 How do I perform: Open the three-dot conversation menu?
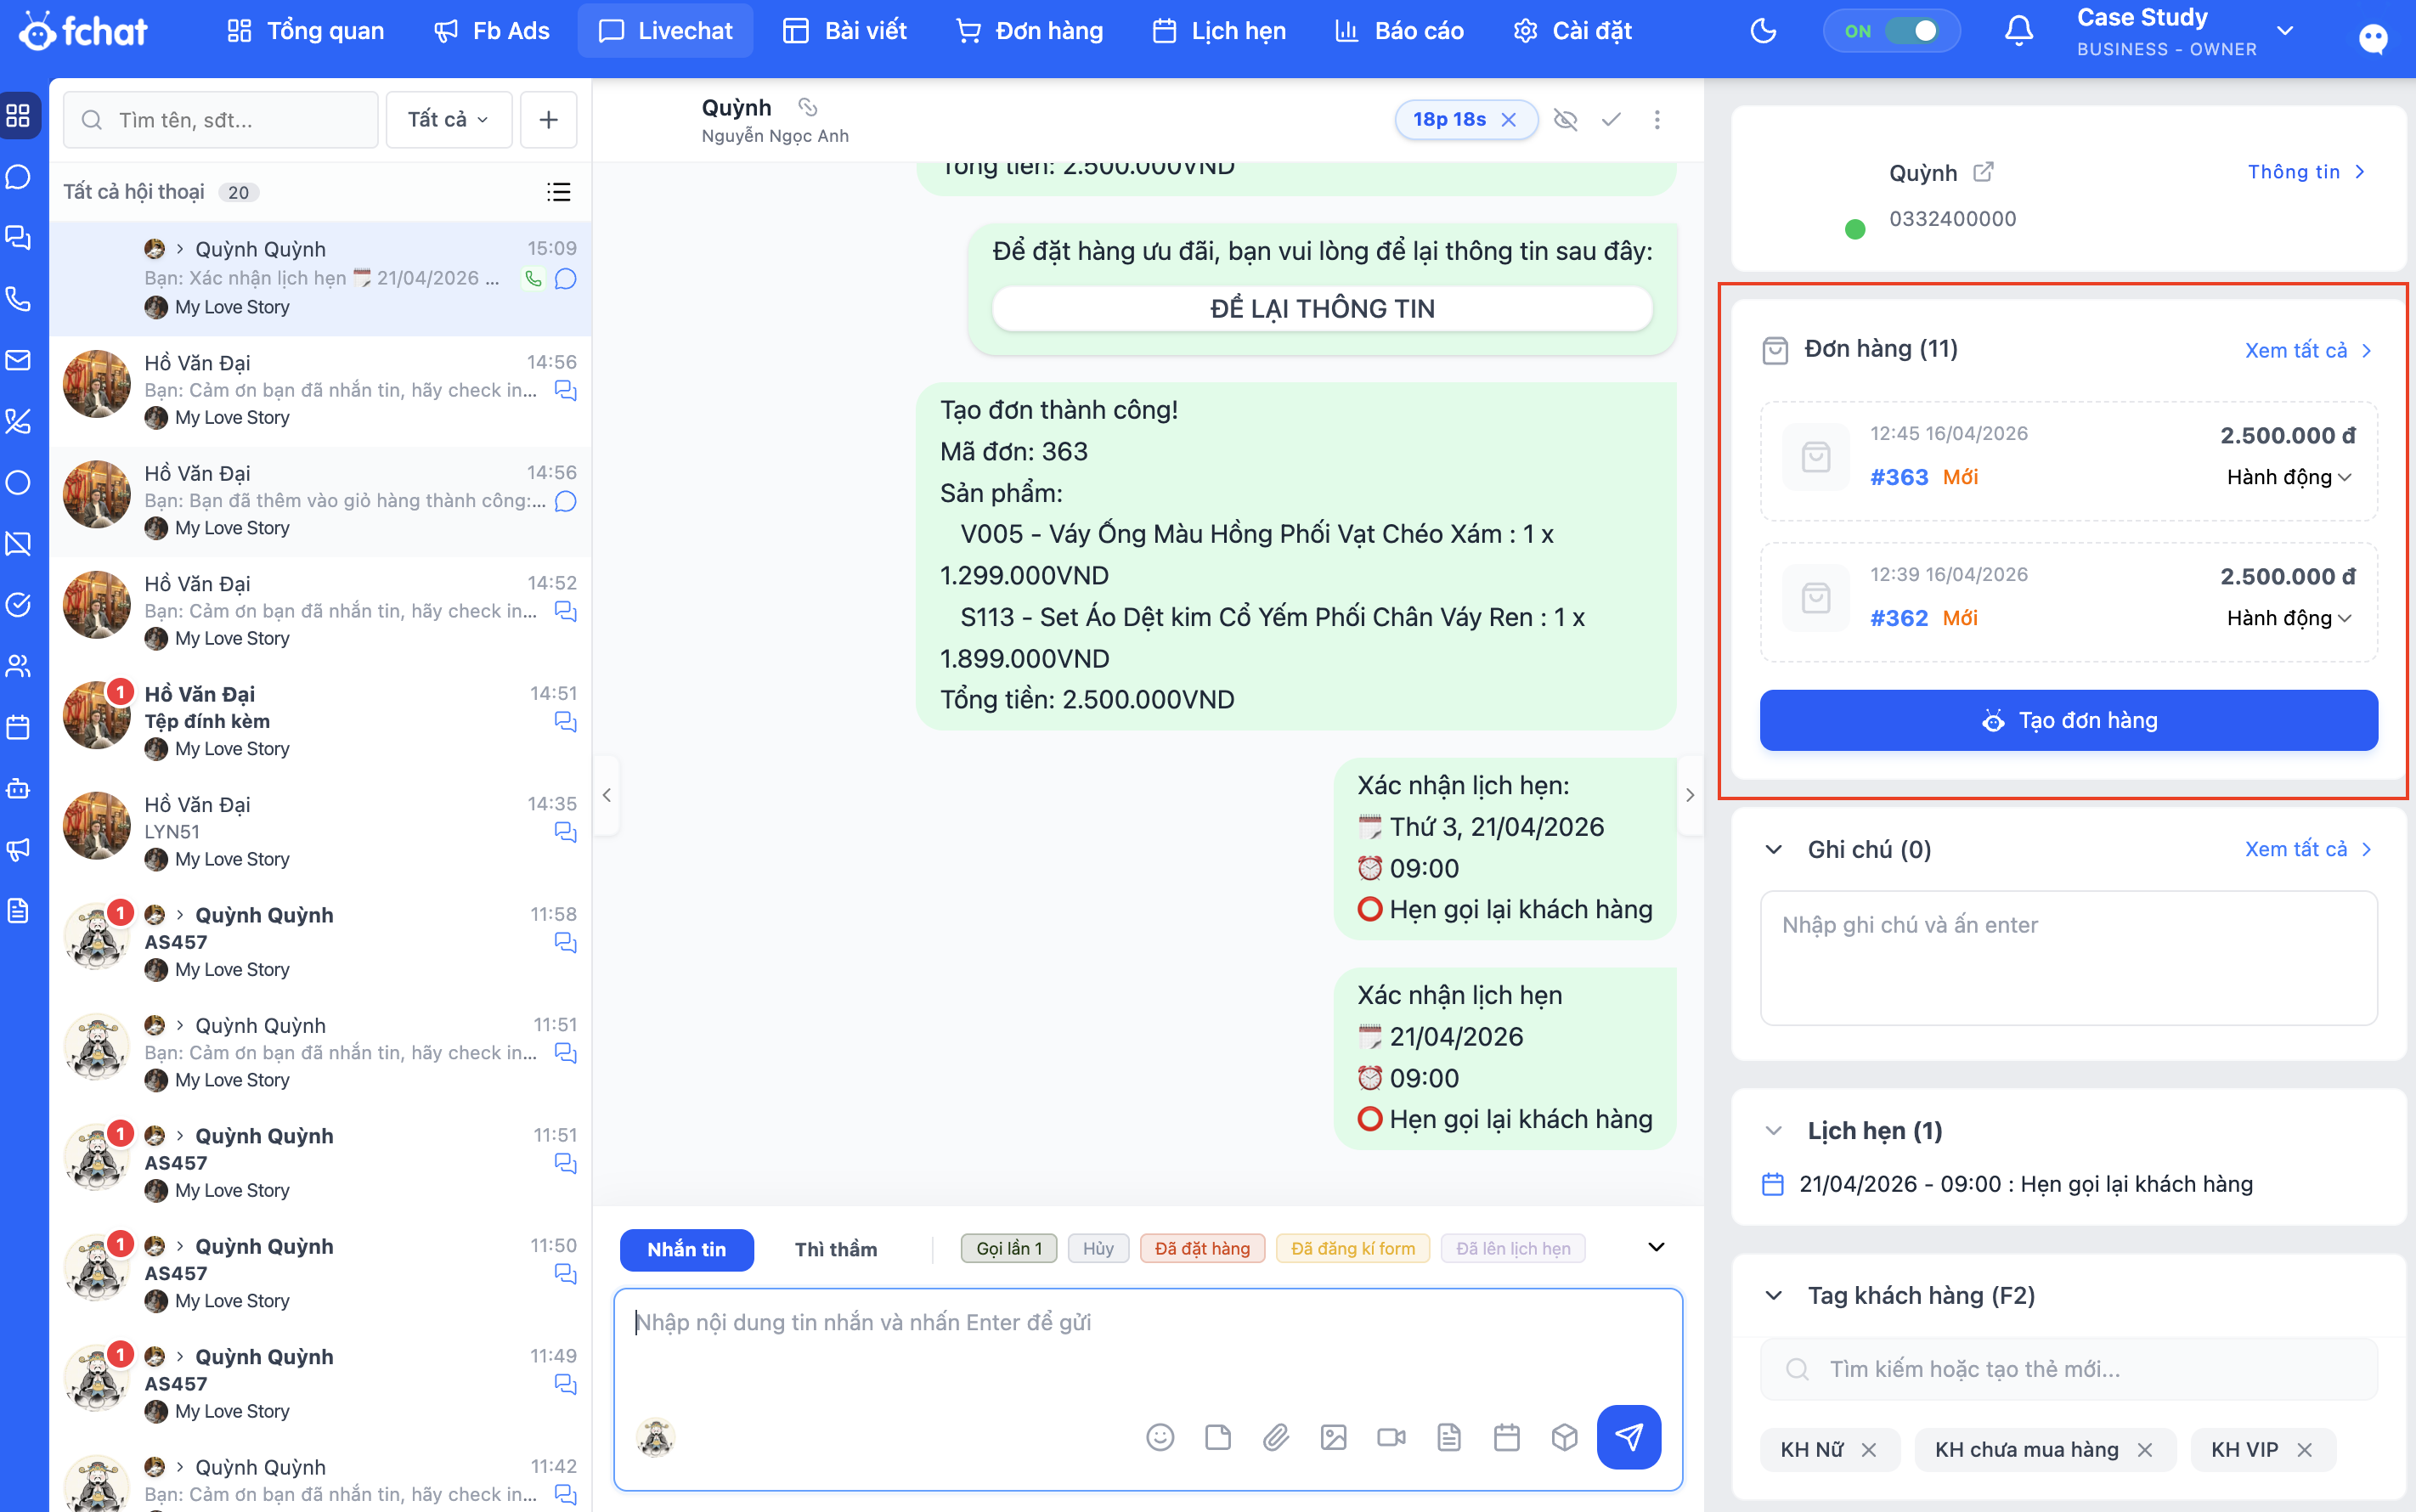click(x=1657, y=120)
